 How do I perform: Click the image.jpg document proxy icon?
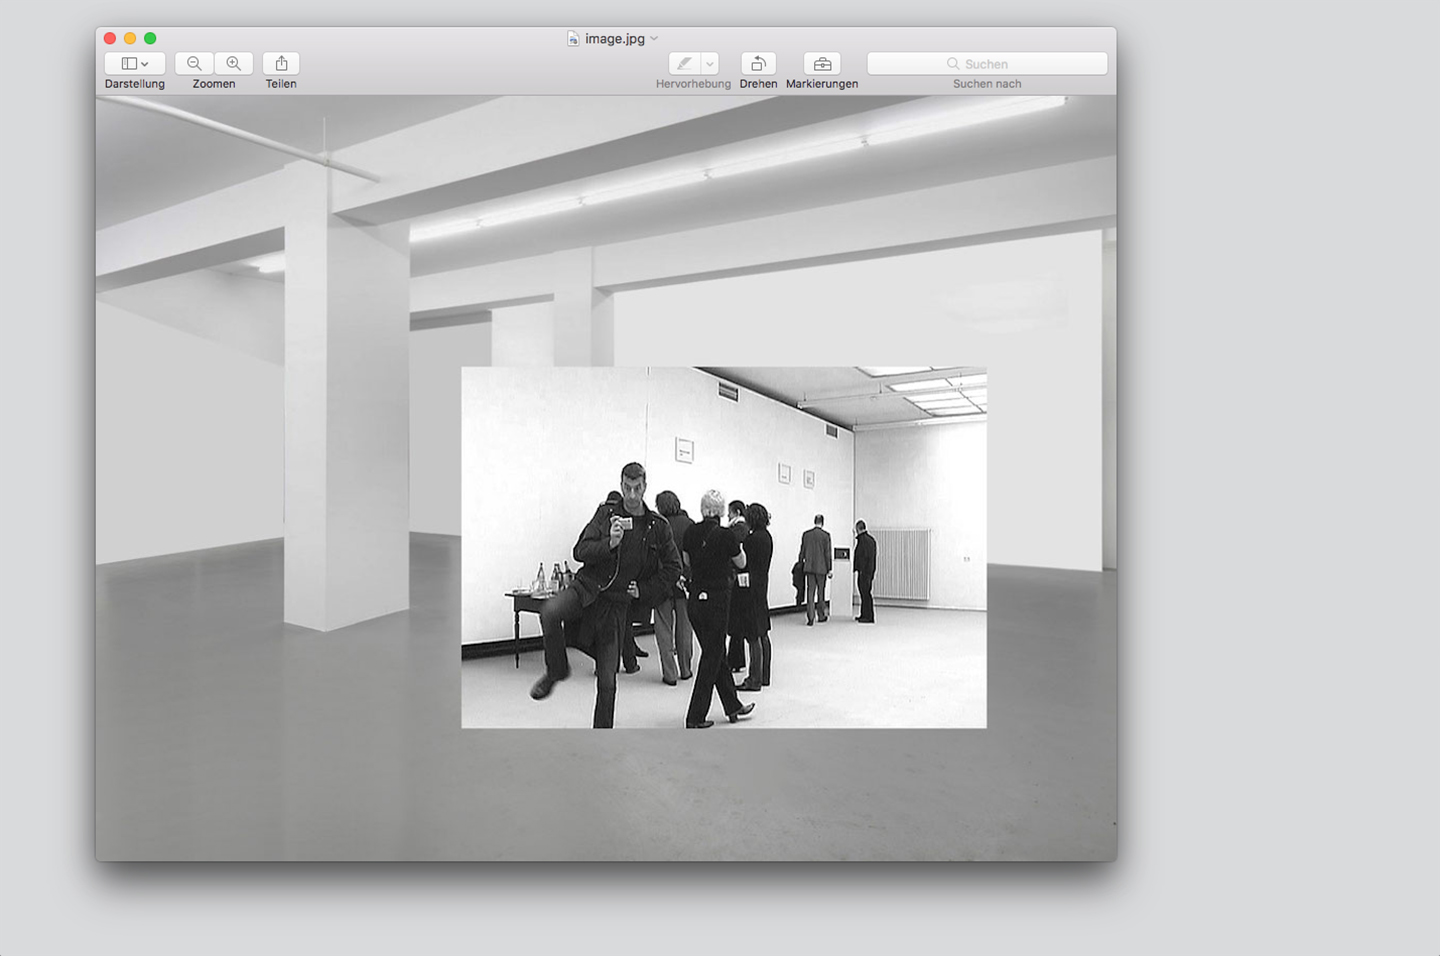click(x=573, y=38)
